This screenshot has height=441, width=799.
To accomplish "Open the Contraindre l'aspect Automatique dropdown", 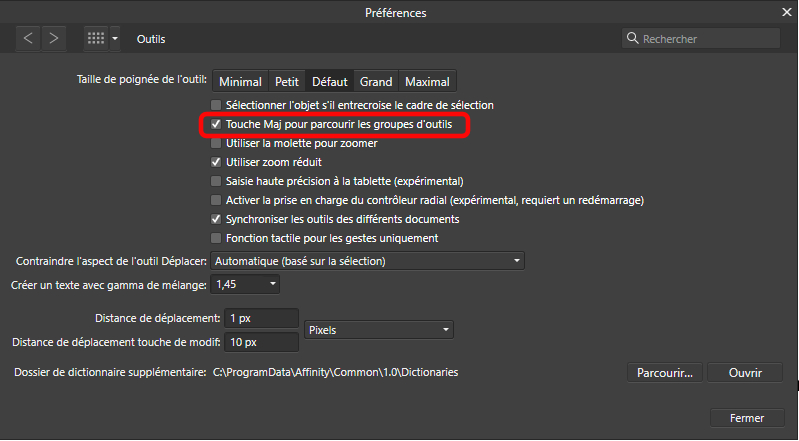I will pos(367,261).
